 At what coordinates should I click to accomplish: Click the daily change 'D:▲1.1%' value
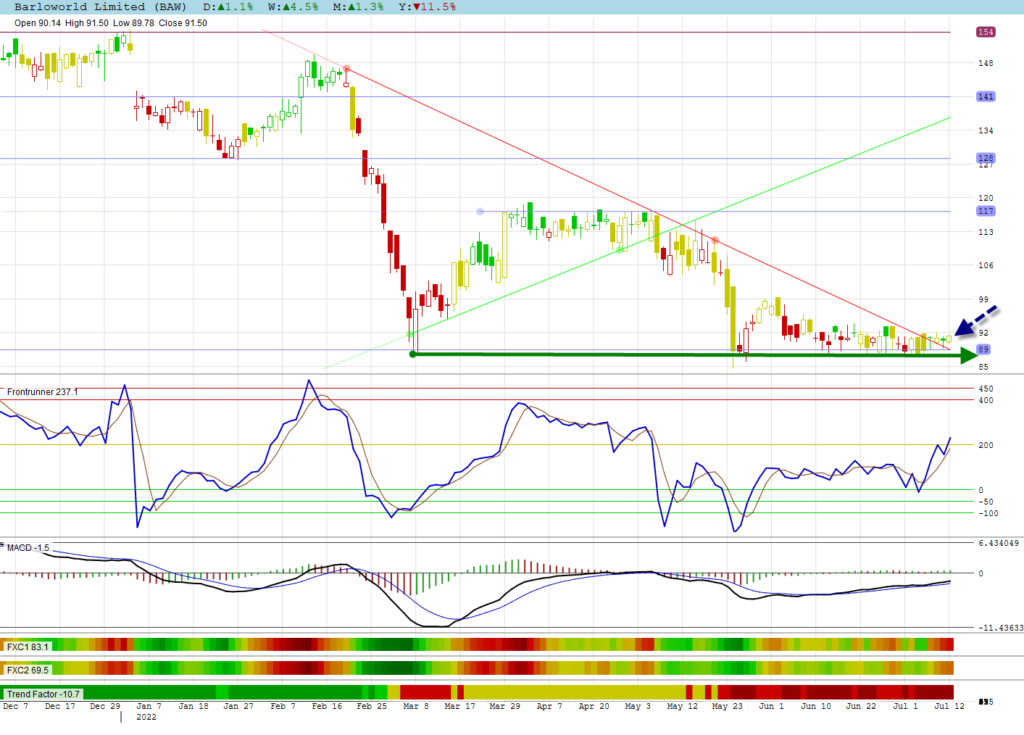[x=228, y=7]
